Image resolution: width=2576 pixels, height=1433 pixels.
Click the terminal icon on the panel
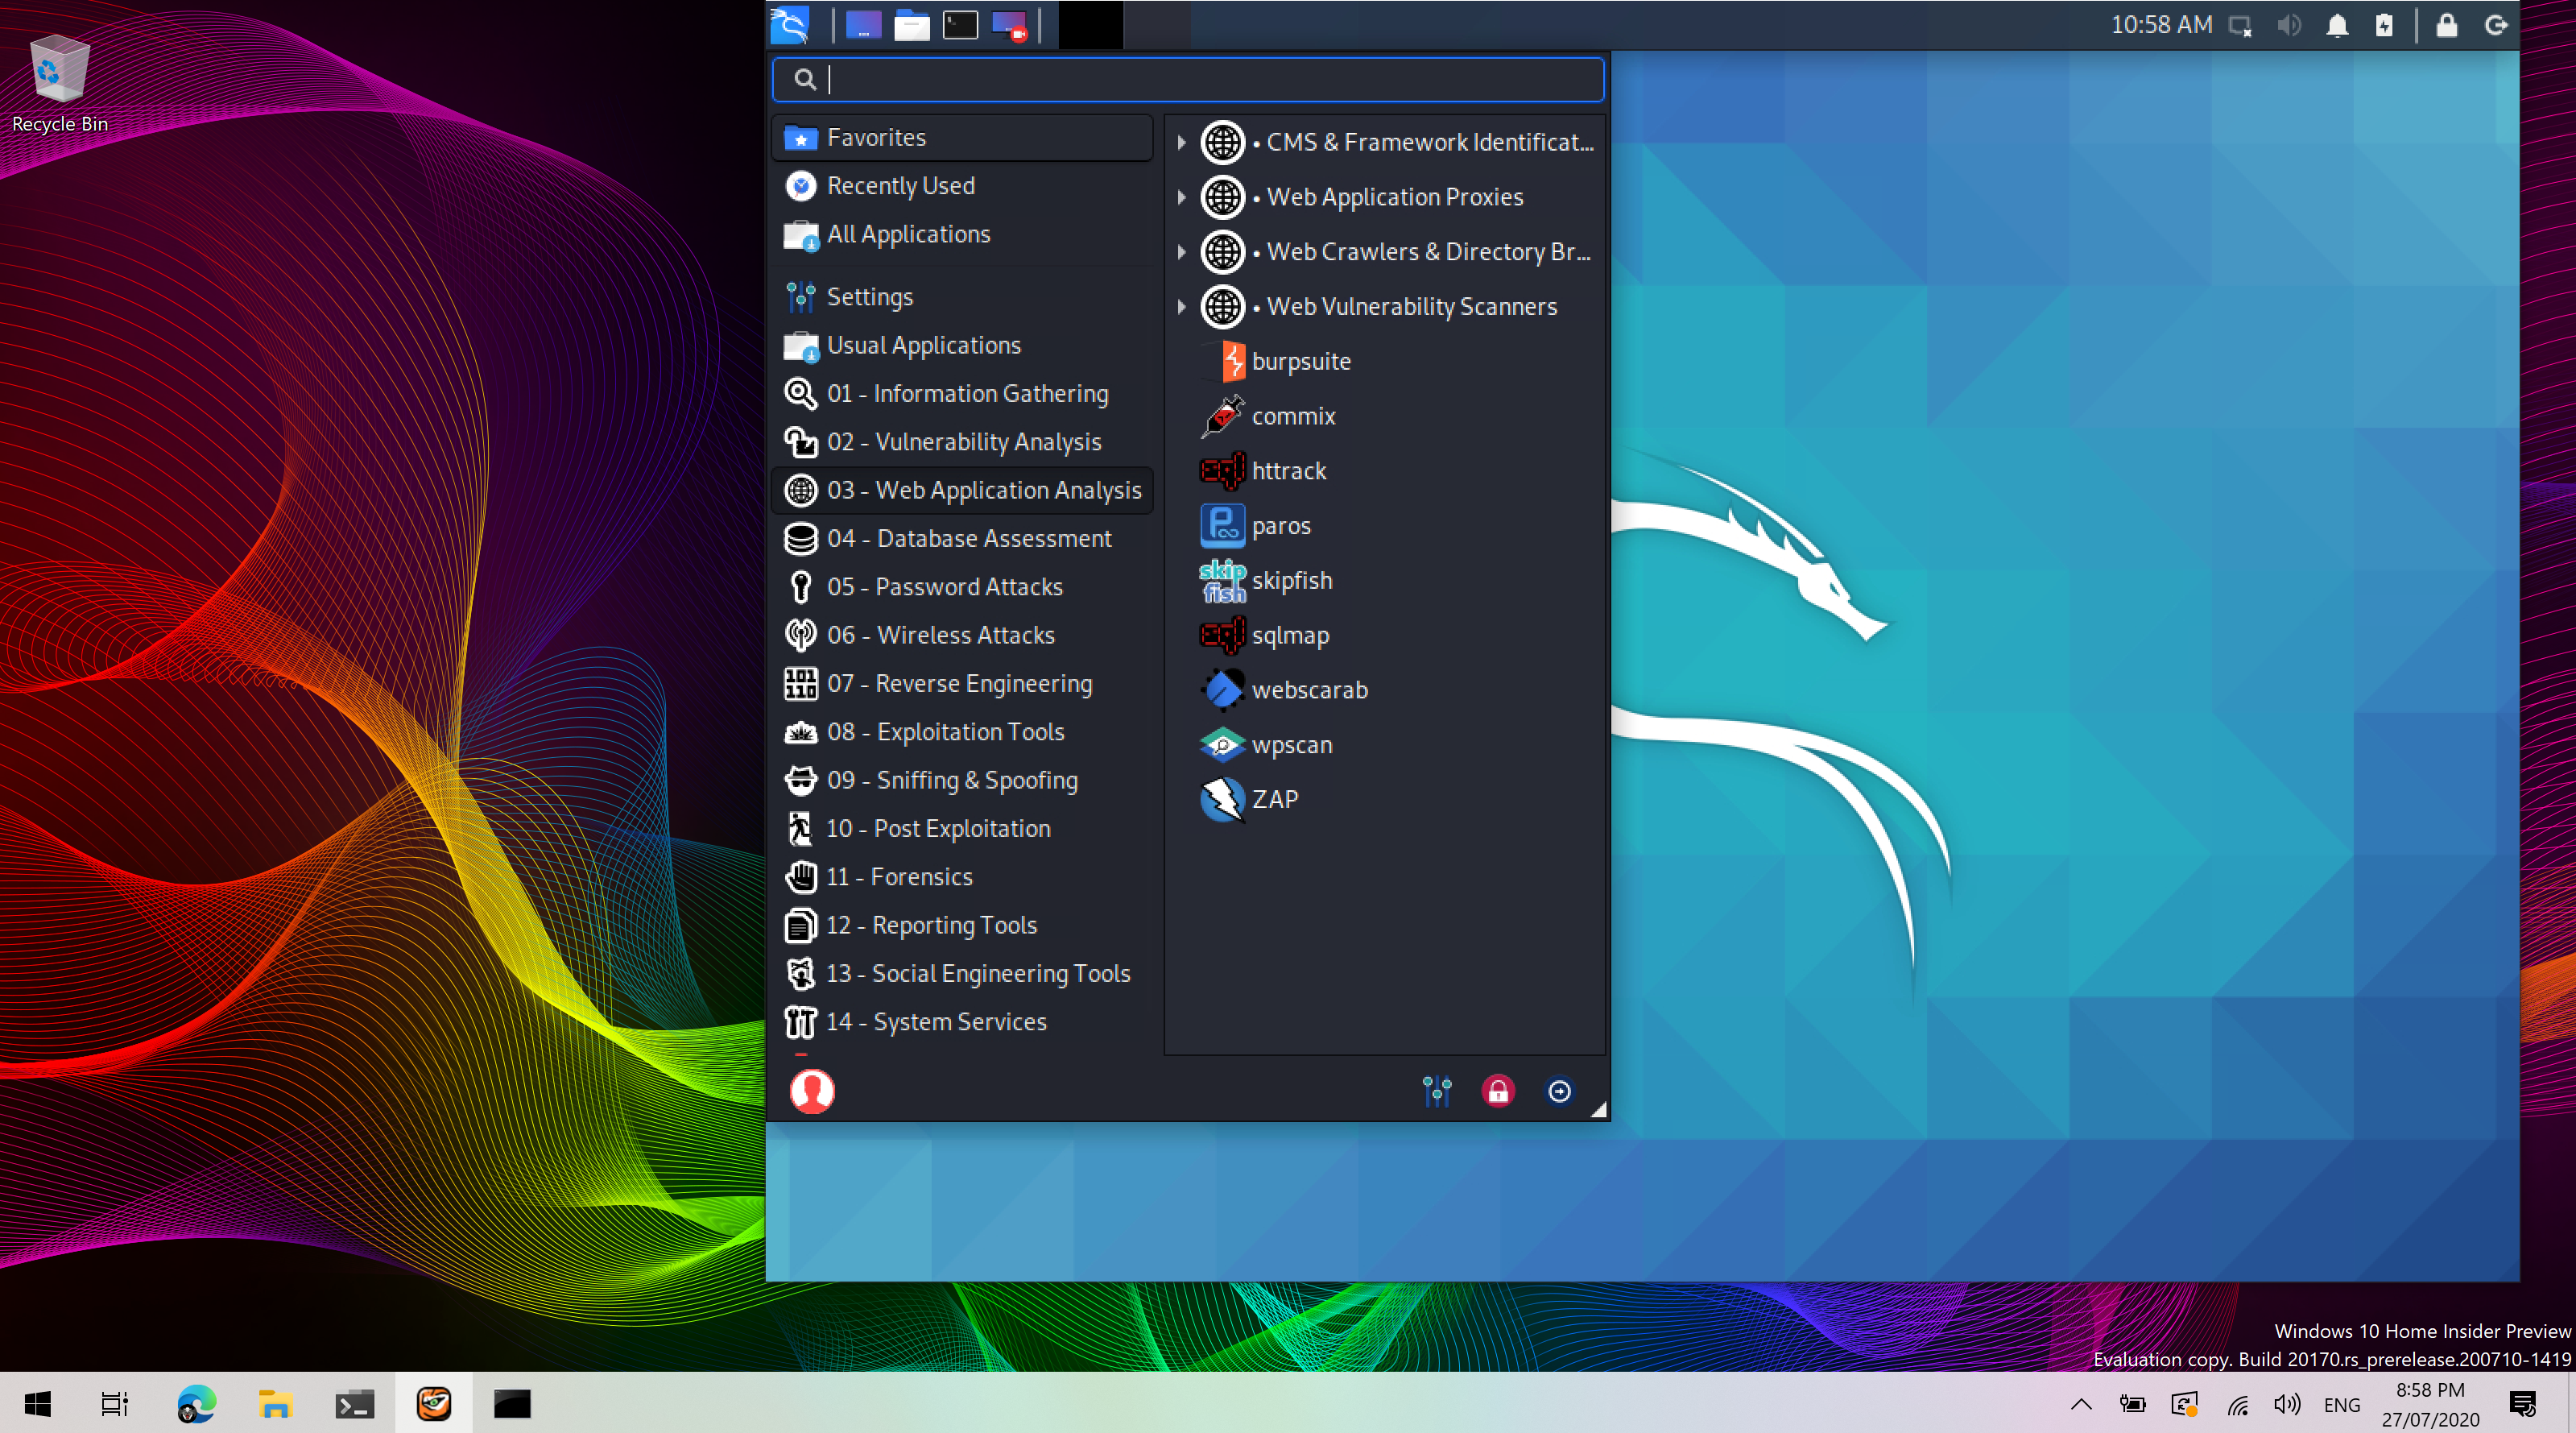tap(959, 25)
